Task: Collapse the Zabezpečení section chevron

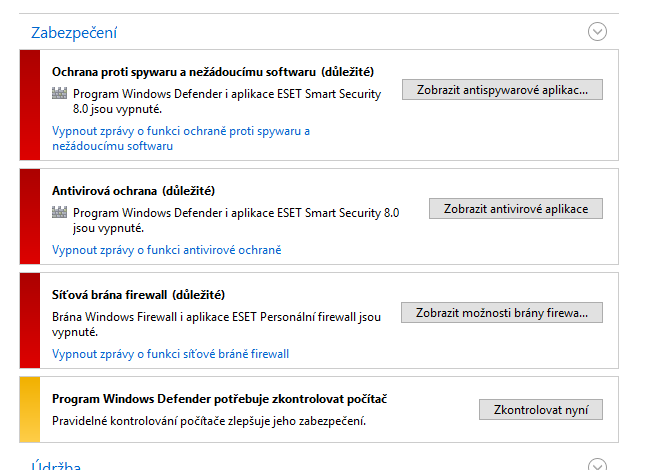Action: tap(598, 31)
